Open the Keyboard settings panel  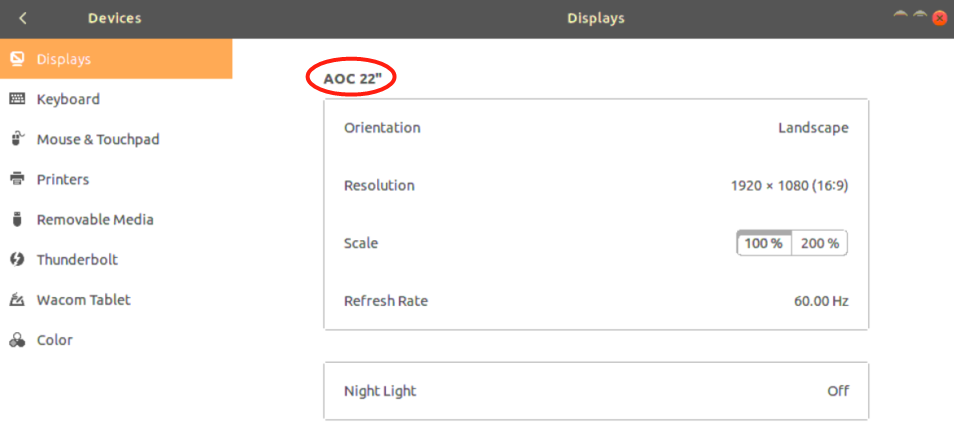[116, 99]
